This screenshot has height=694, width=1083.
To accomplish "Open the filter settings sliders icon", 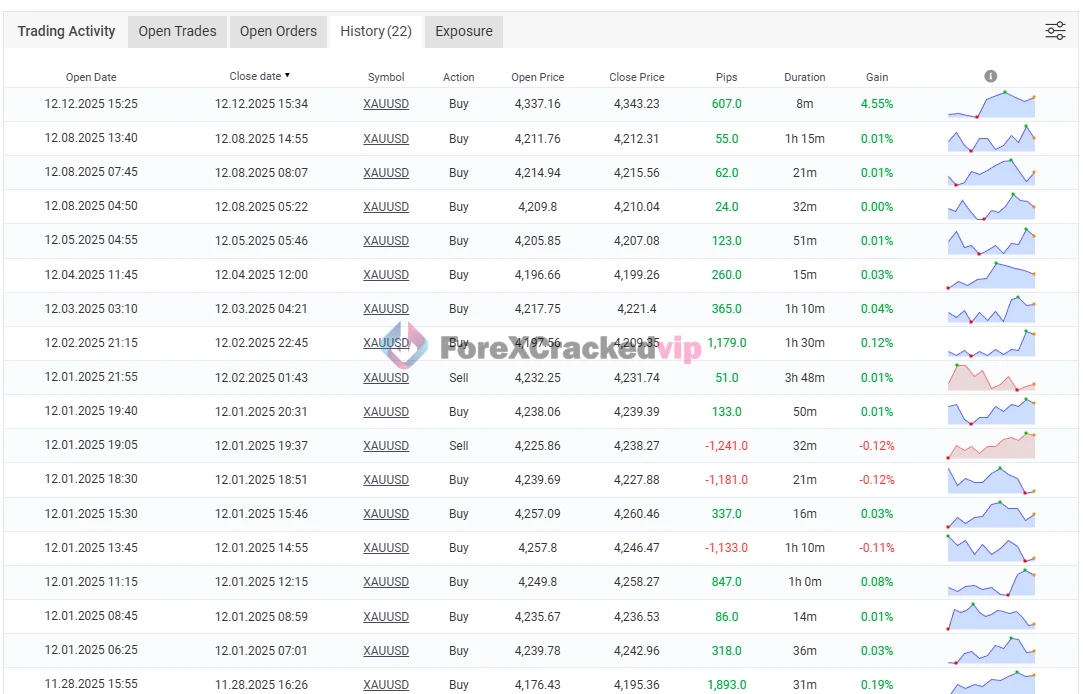I will [x=1055, y=31].
